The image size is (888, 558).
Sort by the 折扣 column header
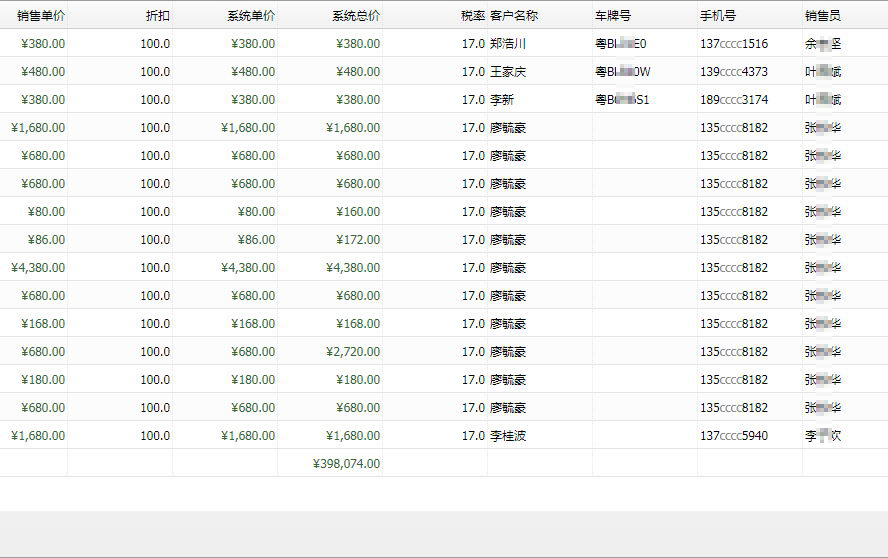coord(157,16)
